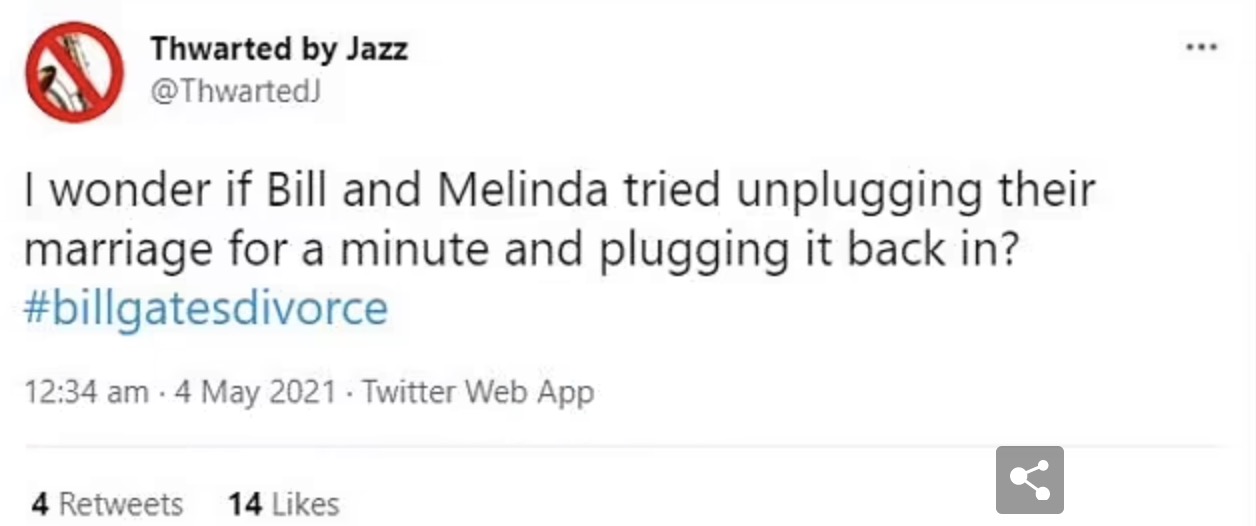Click the like count number 14
The image size is (1256, 526).
[244, 503]
